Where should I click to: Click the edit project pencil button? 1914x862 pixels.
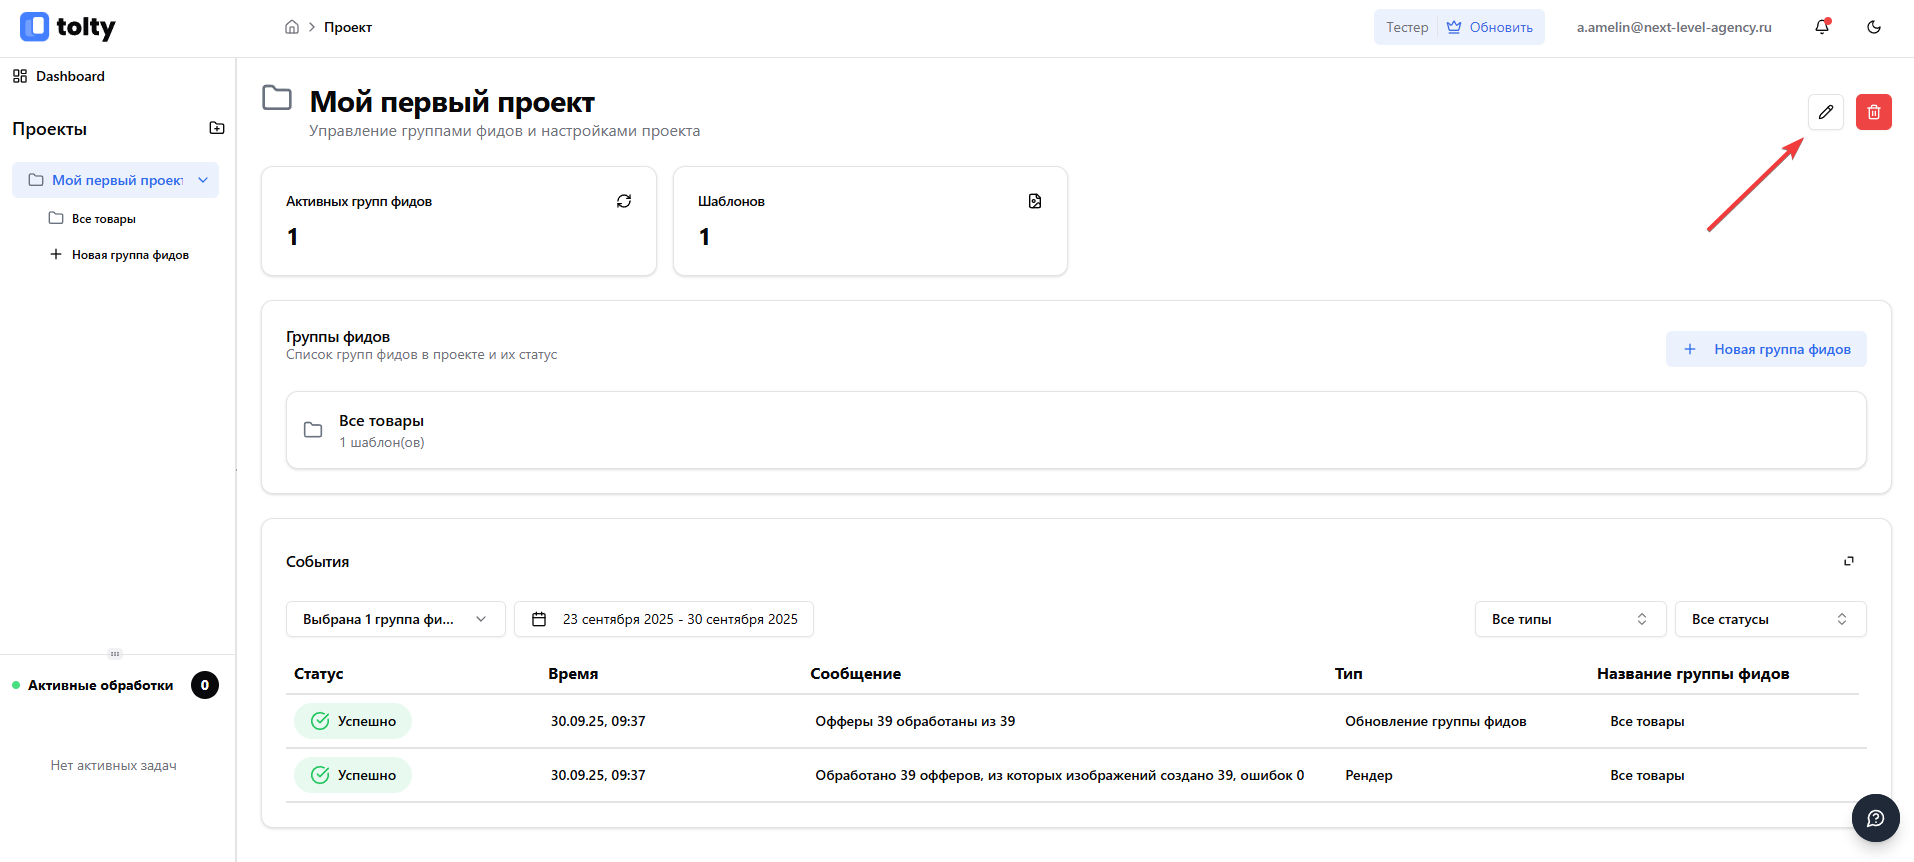coord(1826,112)
